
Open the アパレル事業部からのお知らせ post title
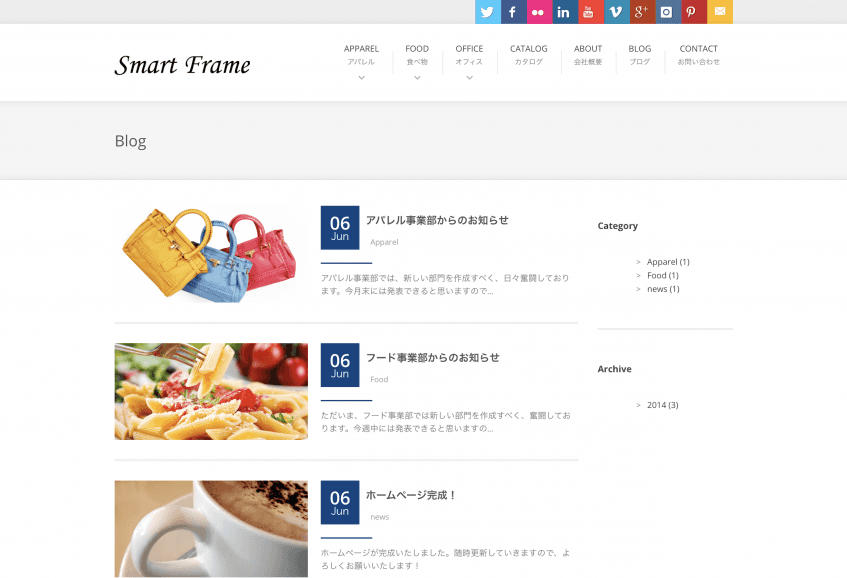coord(437,220)
